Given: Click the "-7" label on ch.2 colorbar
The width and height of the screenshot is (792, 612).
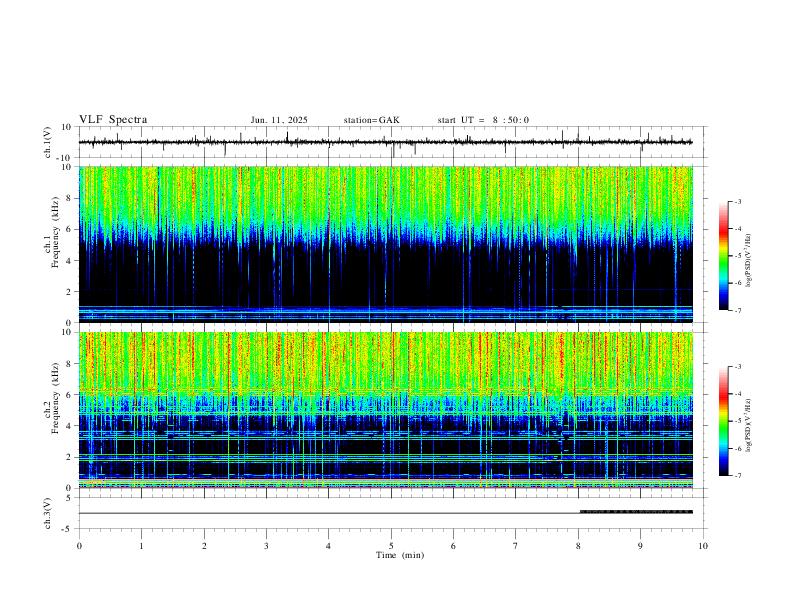Looking at the screenshot, I should [737, 475].
